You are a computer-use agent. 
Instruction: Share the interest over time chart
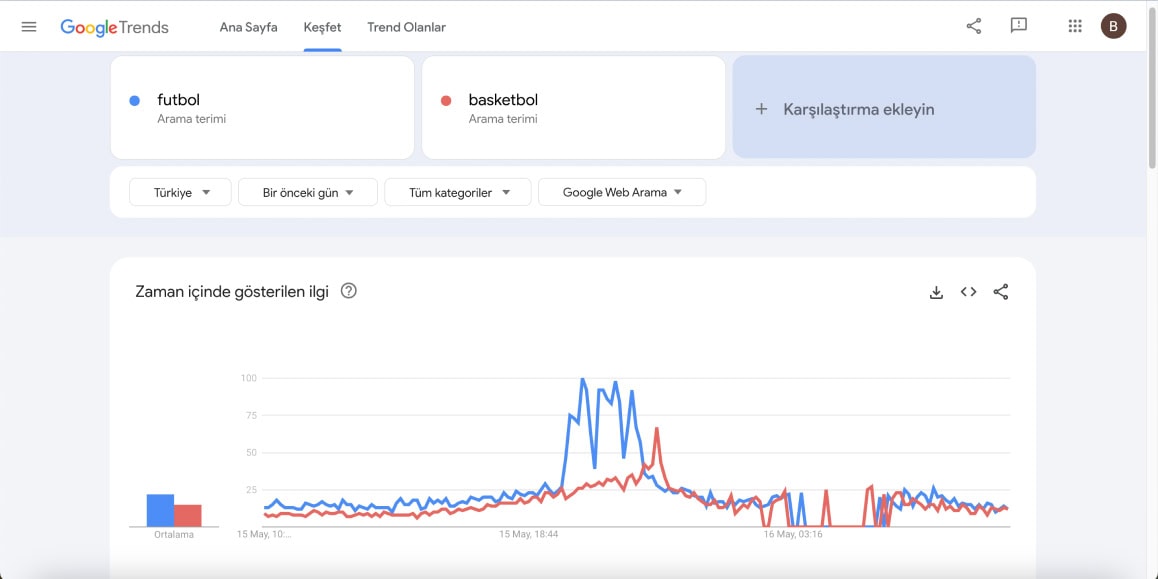[1001, 292]
